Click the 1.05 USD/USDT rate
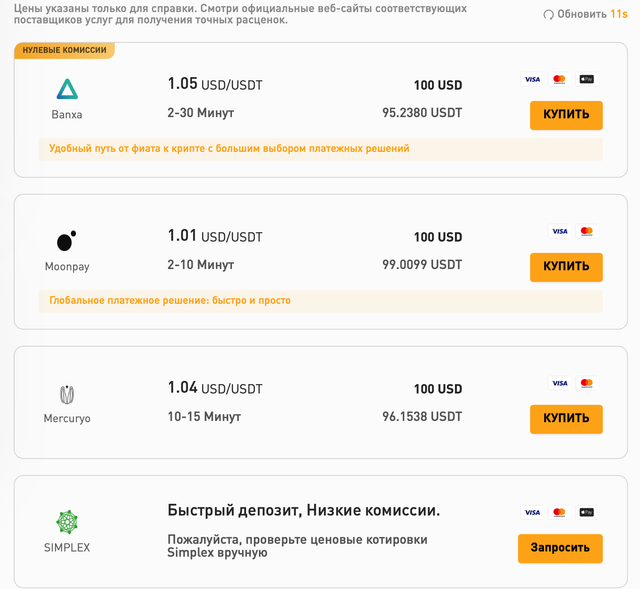Image resolution: width=640 pixels, height=589 pixels. click(215, 84)
